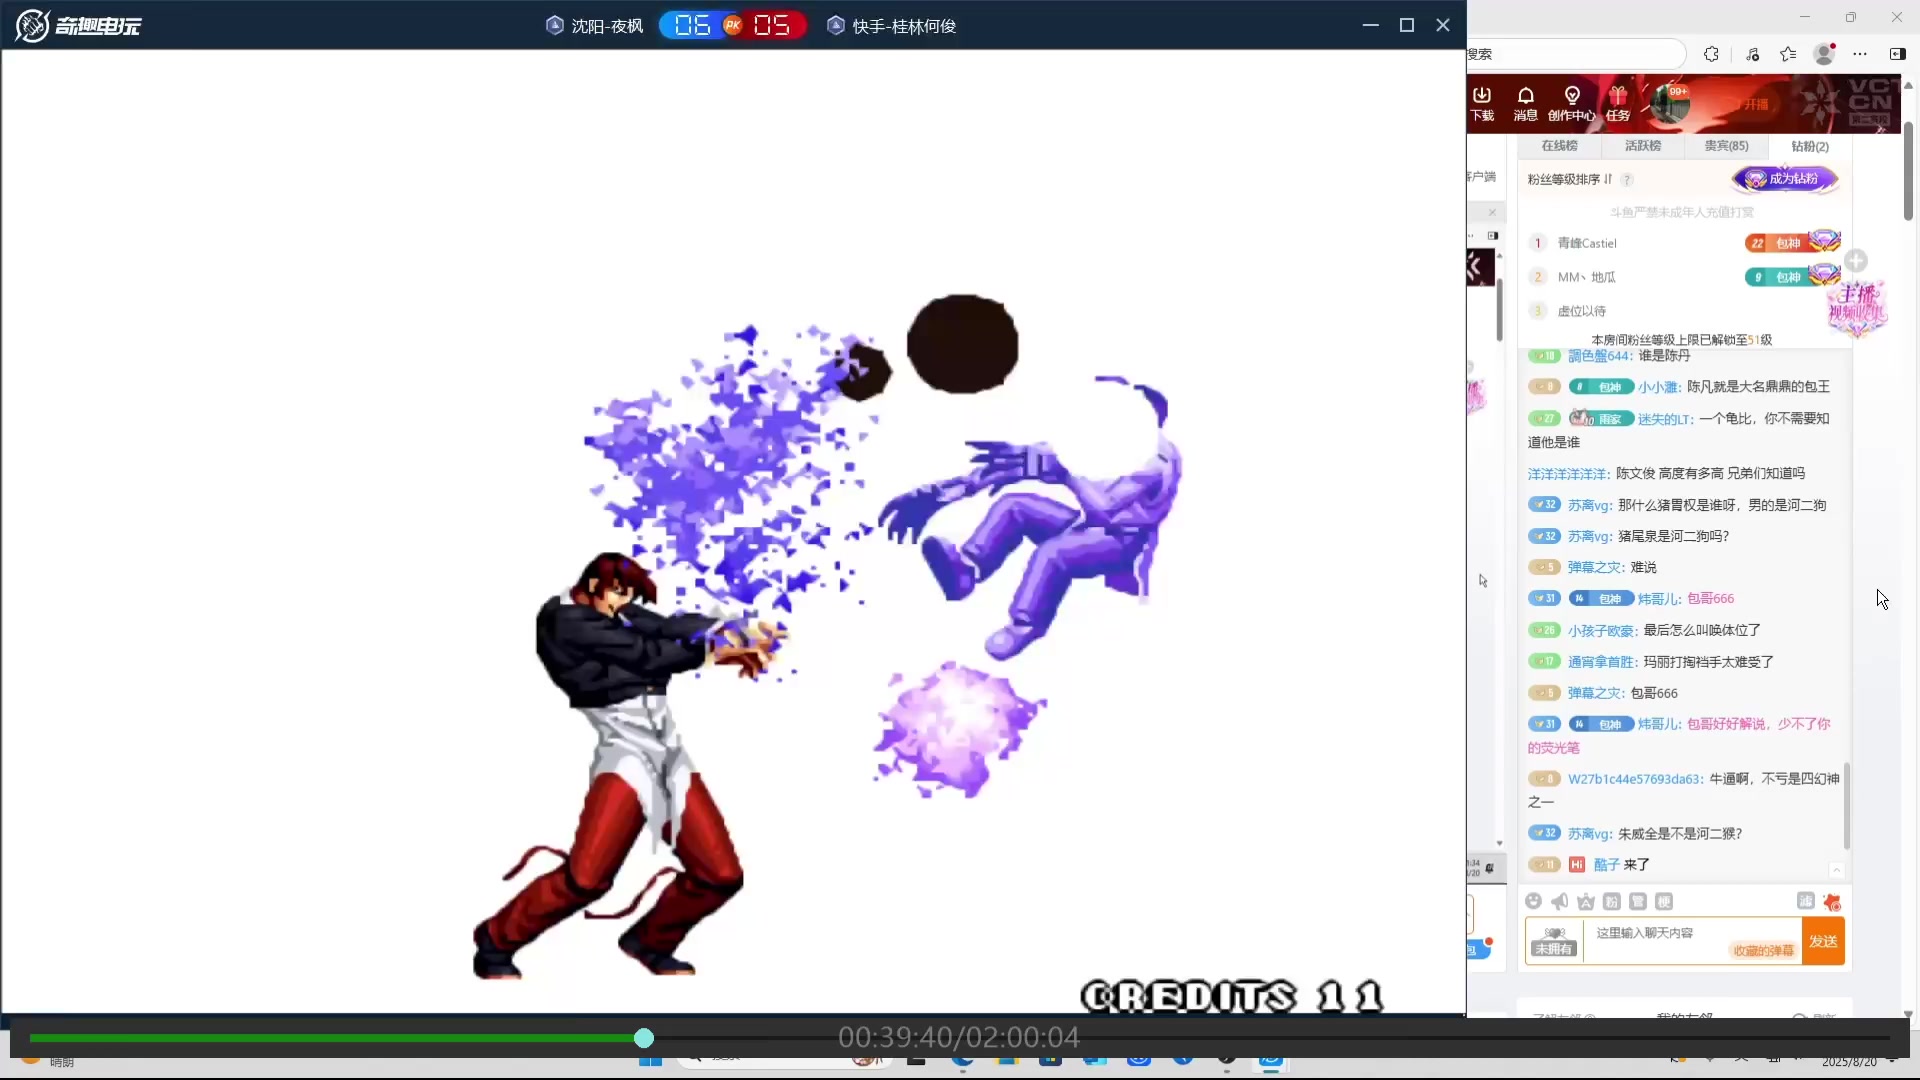
Task: Click player name 快手-桂林何俊 in title bar
Action: (904, 26)
